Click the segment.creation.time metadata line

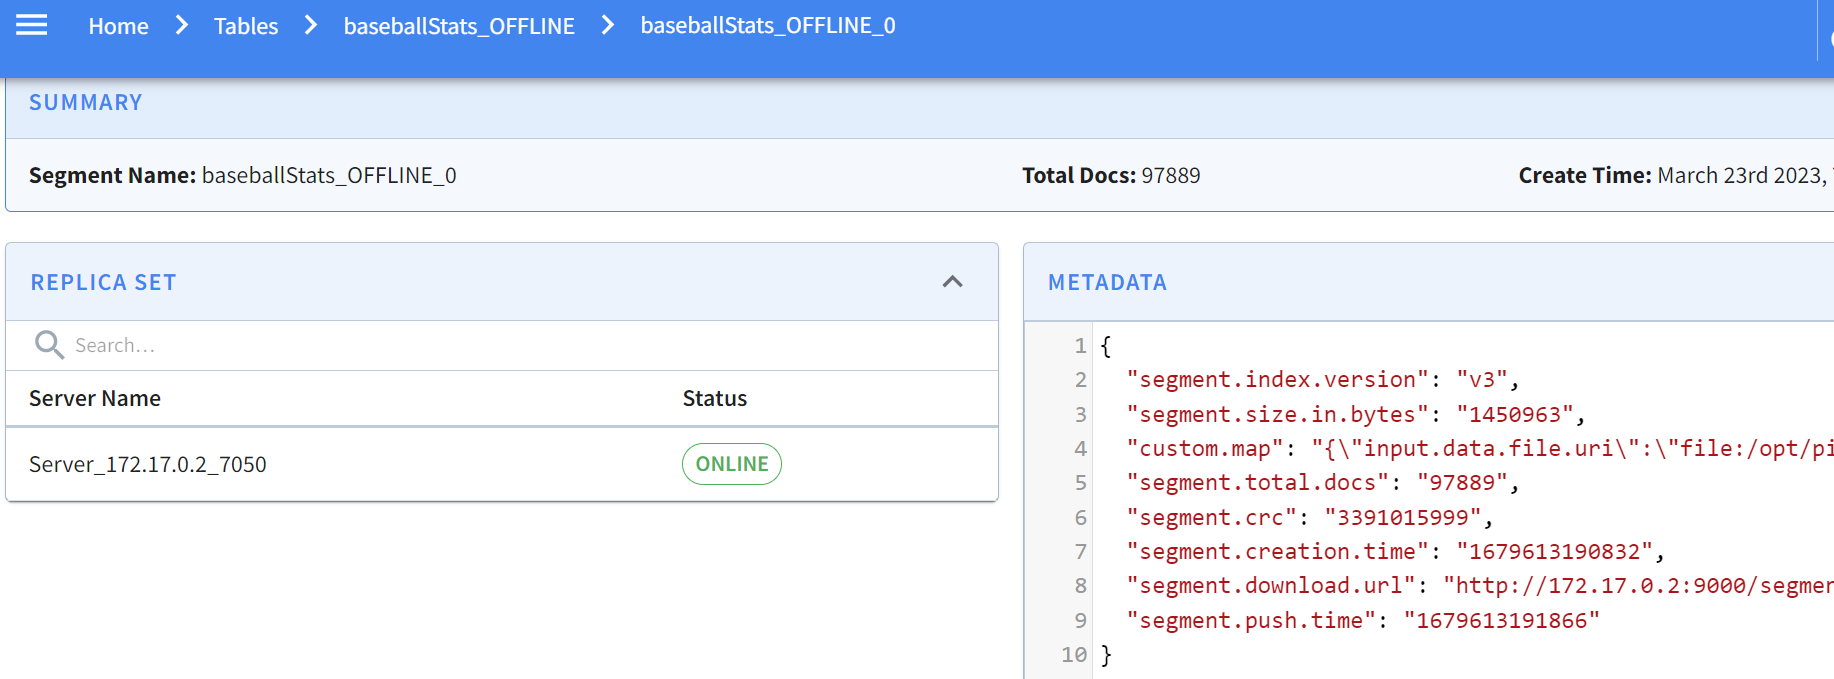[1396, 552]
